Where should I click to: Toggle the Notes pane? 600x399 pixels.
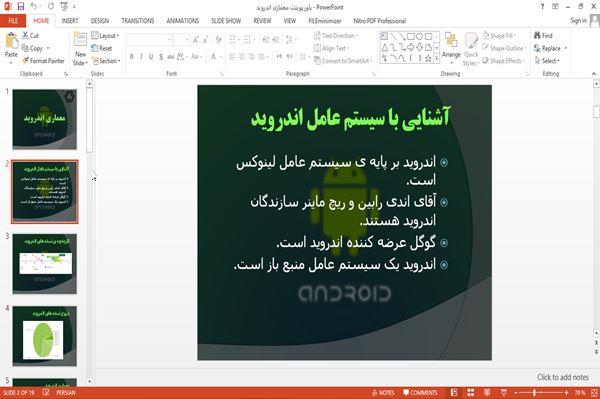[383, 392]
